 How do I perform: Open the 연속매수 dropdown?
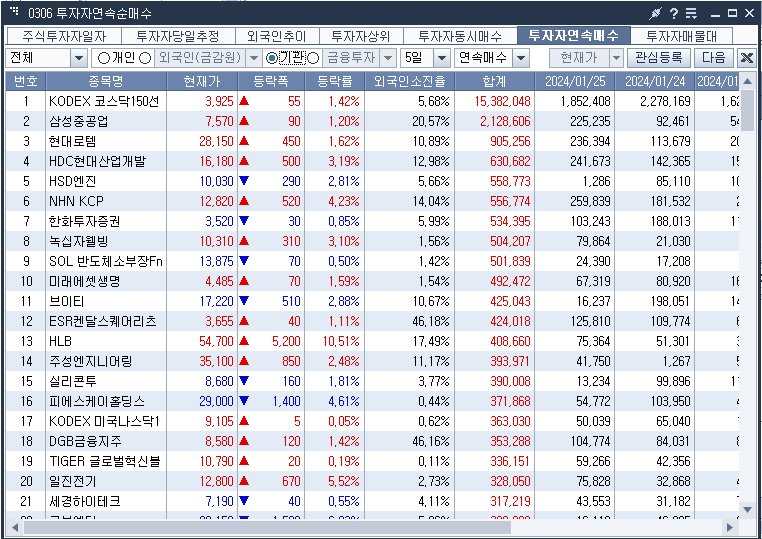520,58
